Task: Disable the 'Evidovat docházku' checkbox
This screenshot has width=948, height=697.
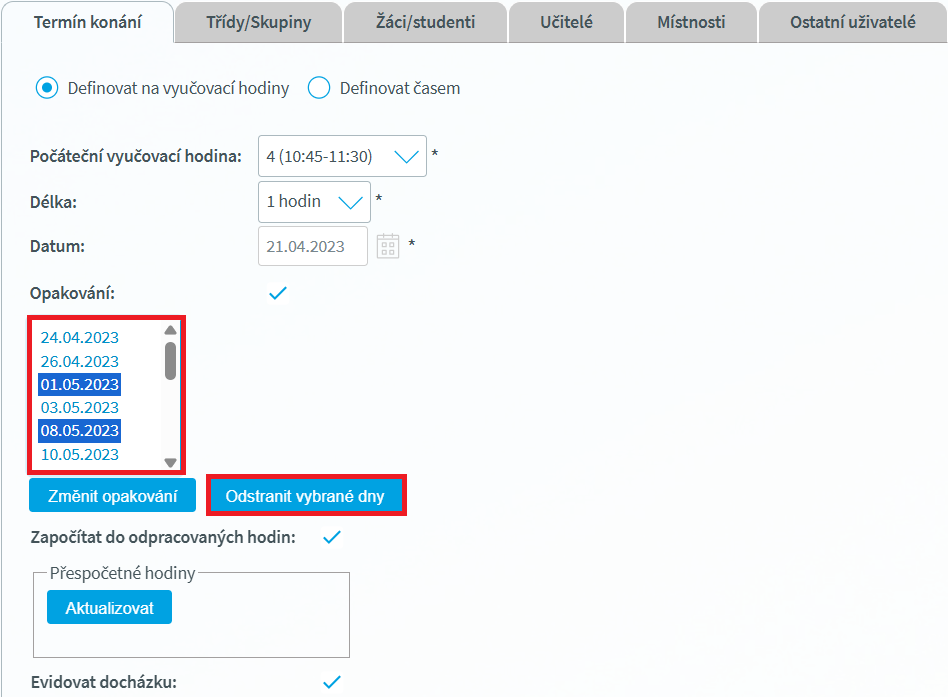Action: click(x=332, y=682)
